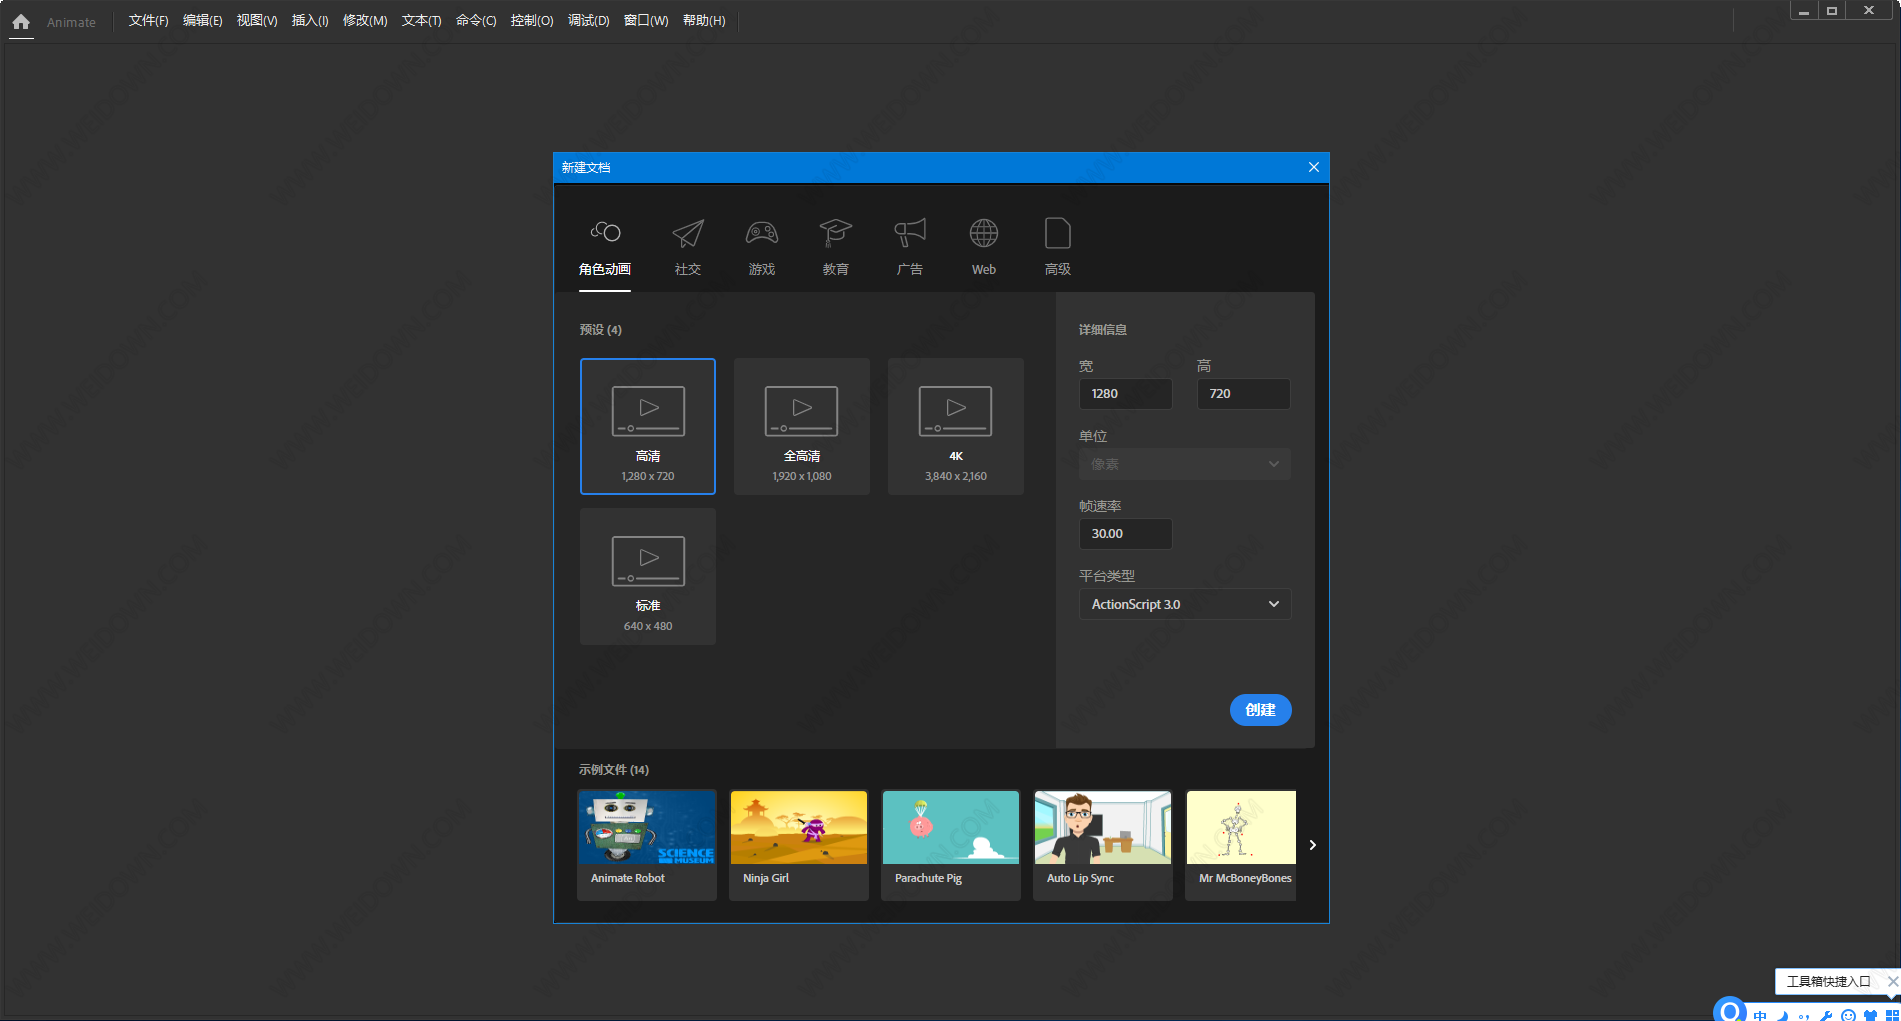Click the blue input method logo

pos(1730,1010)
